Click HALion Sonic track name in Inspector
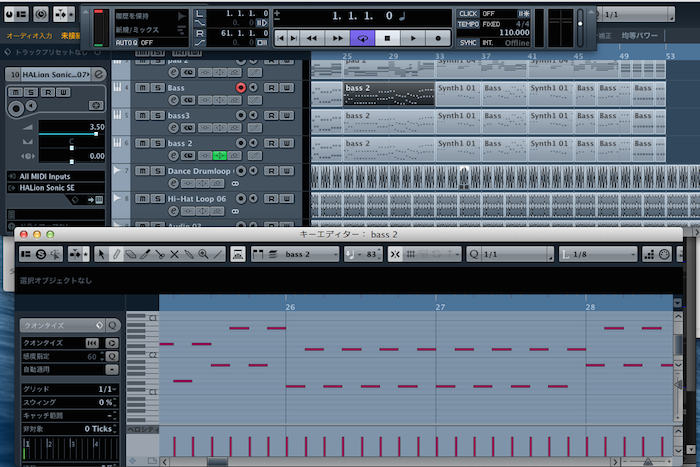 click(x=55, y=74)
